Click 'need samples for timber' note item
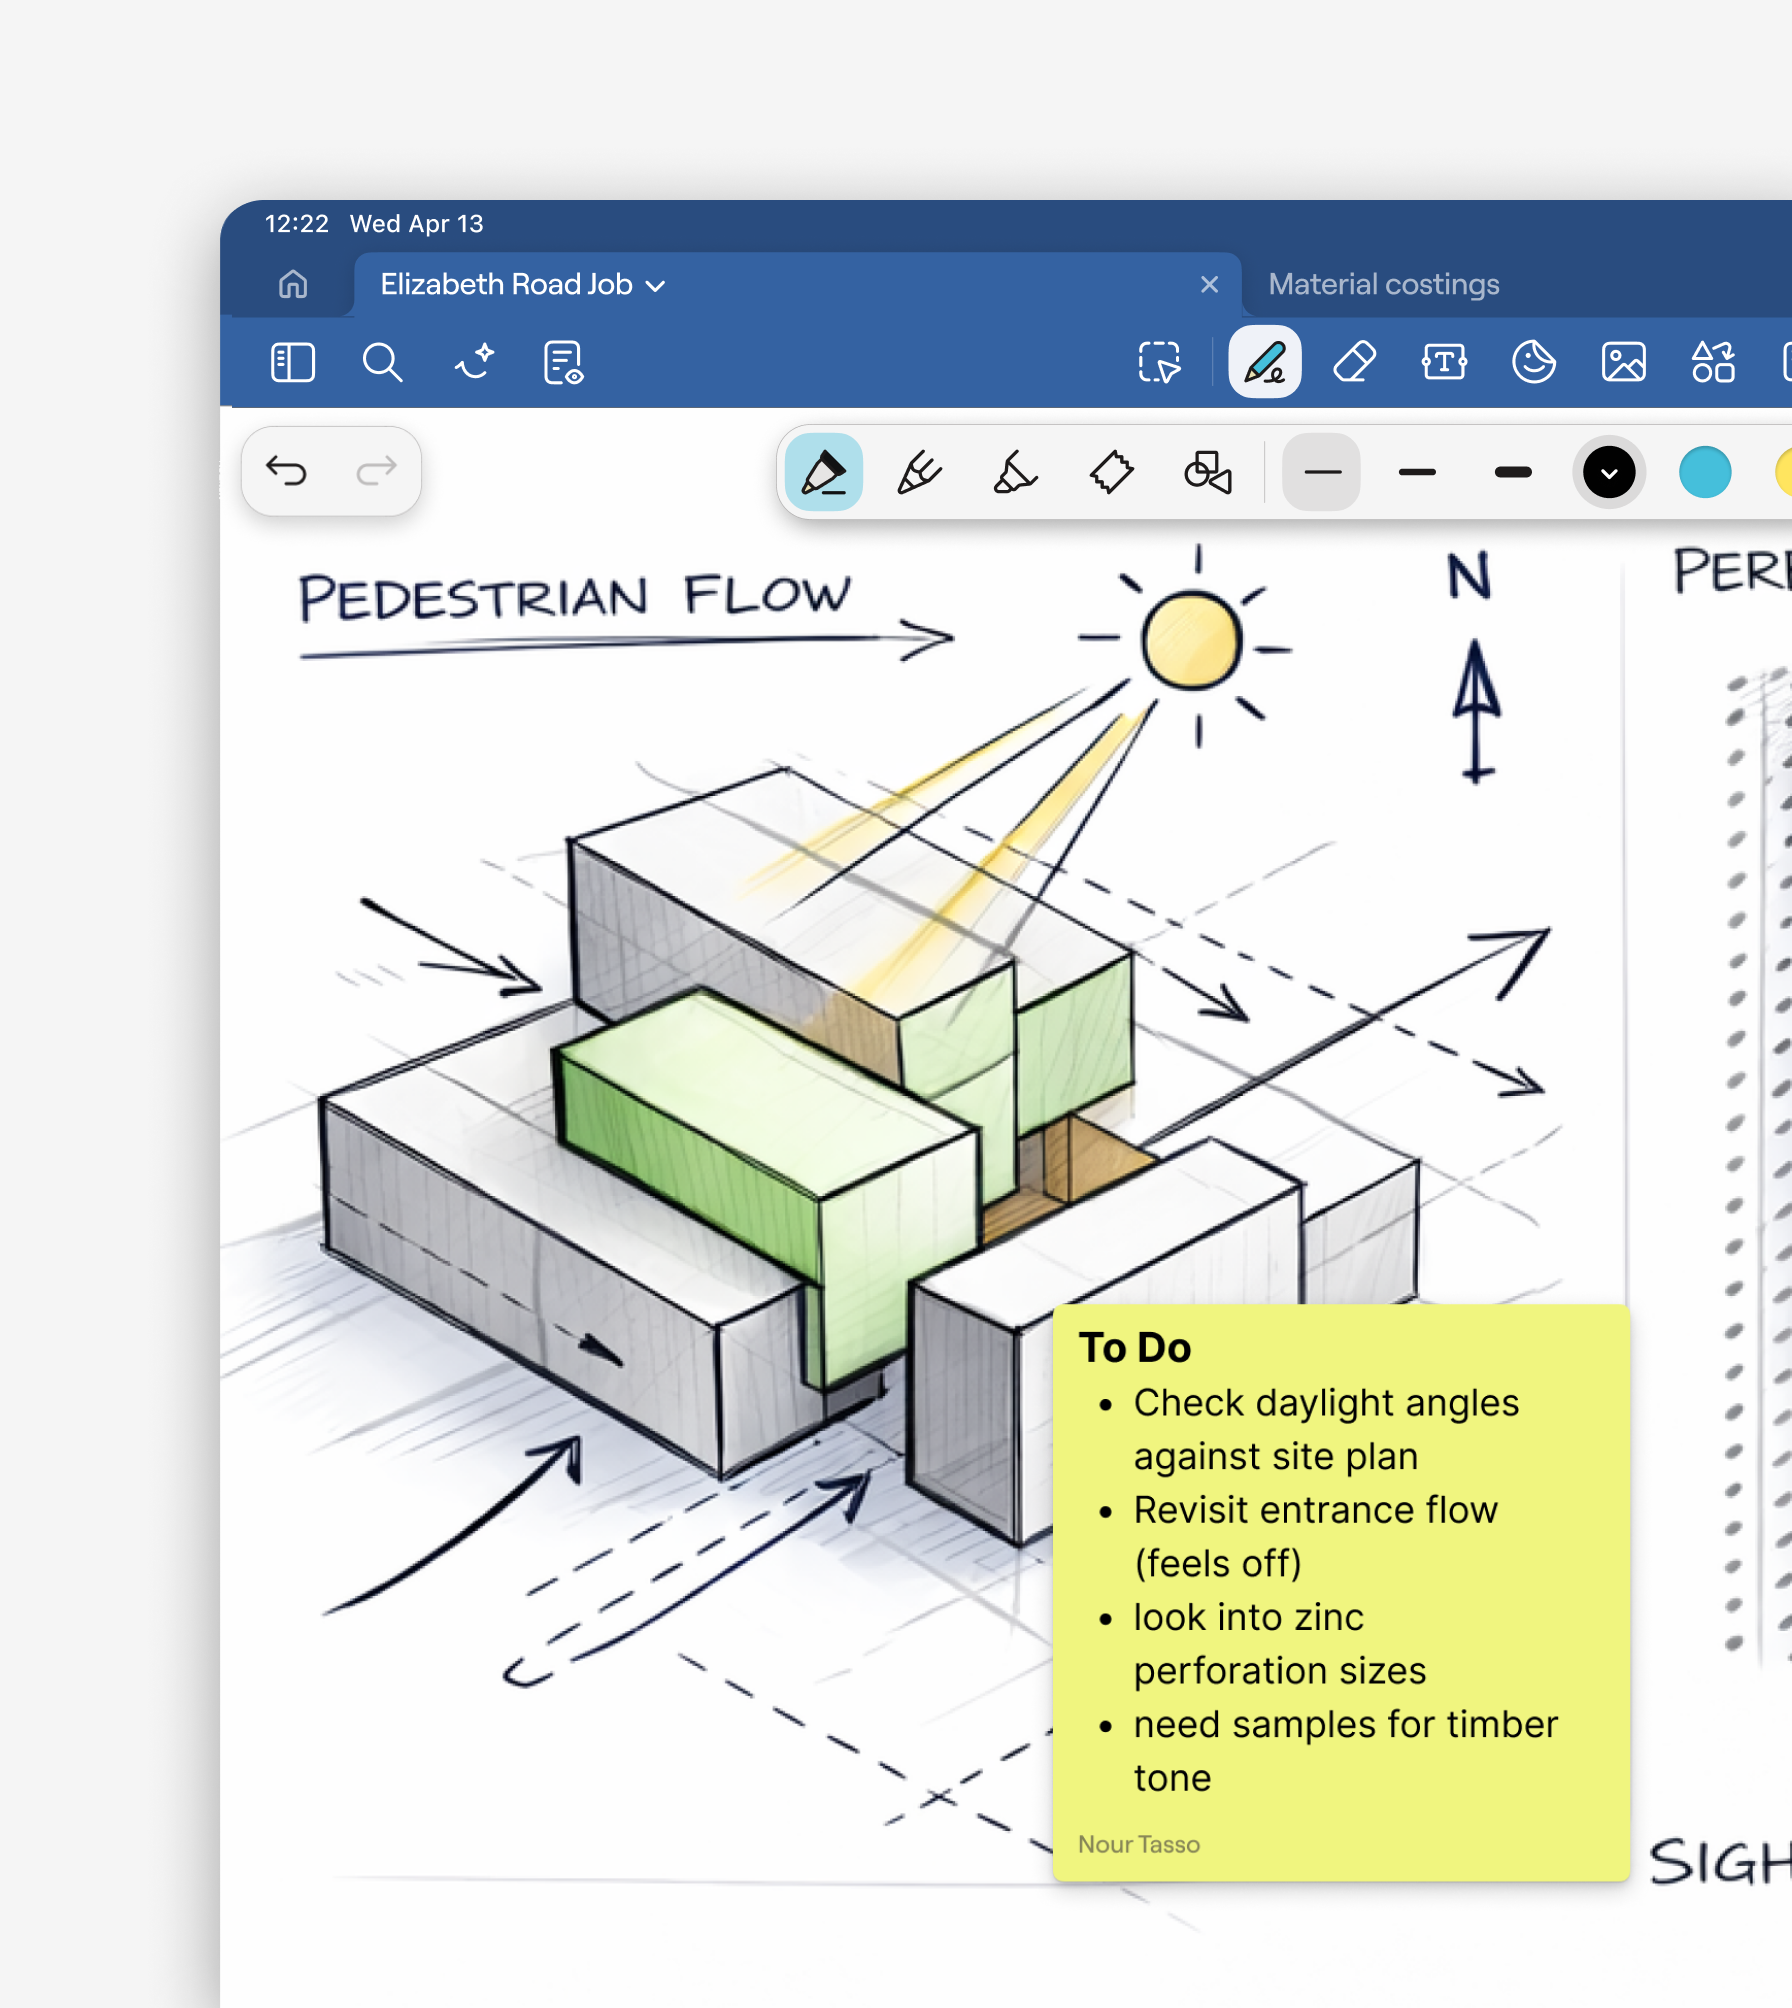The width and height of the screenshot is (1792, 2008). (1346, 1750)
